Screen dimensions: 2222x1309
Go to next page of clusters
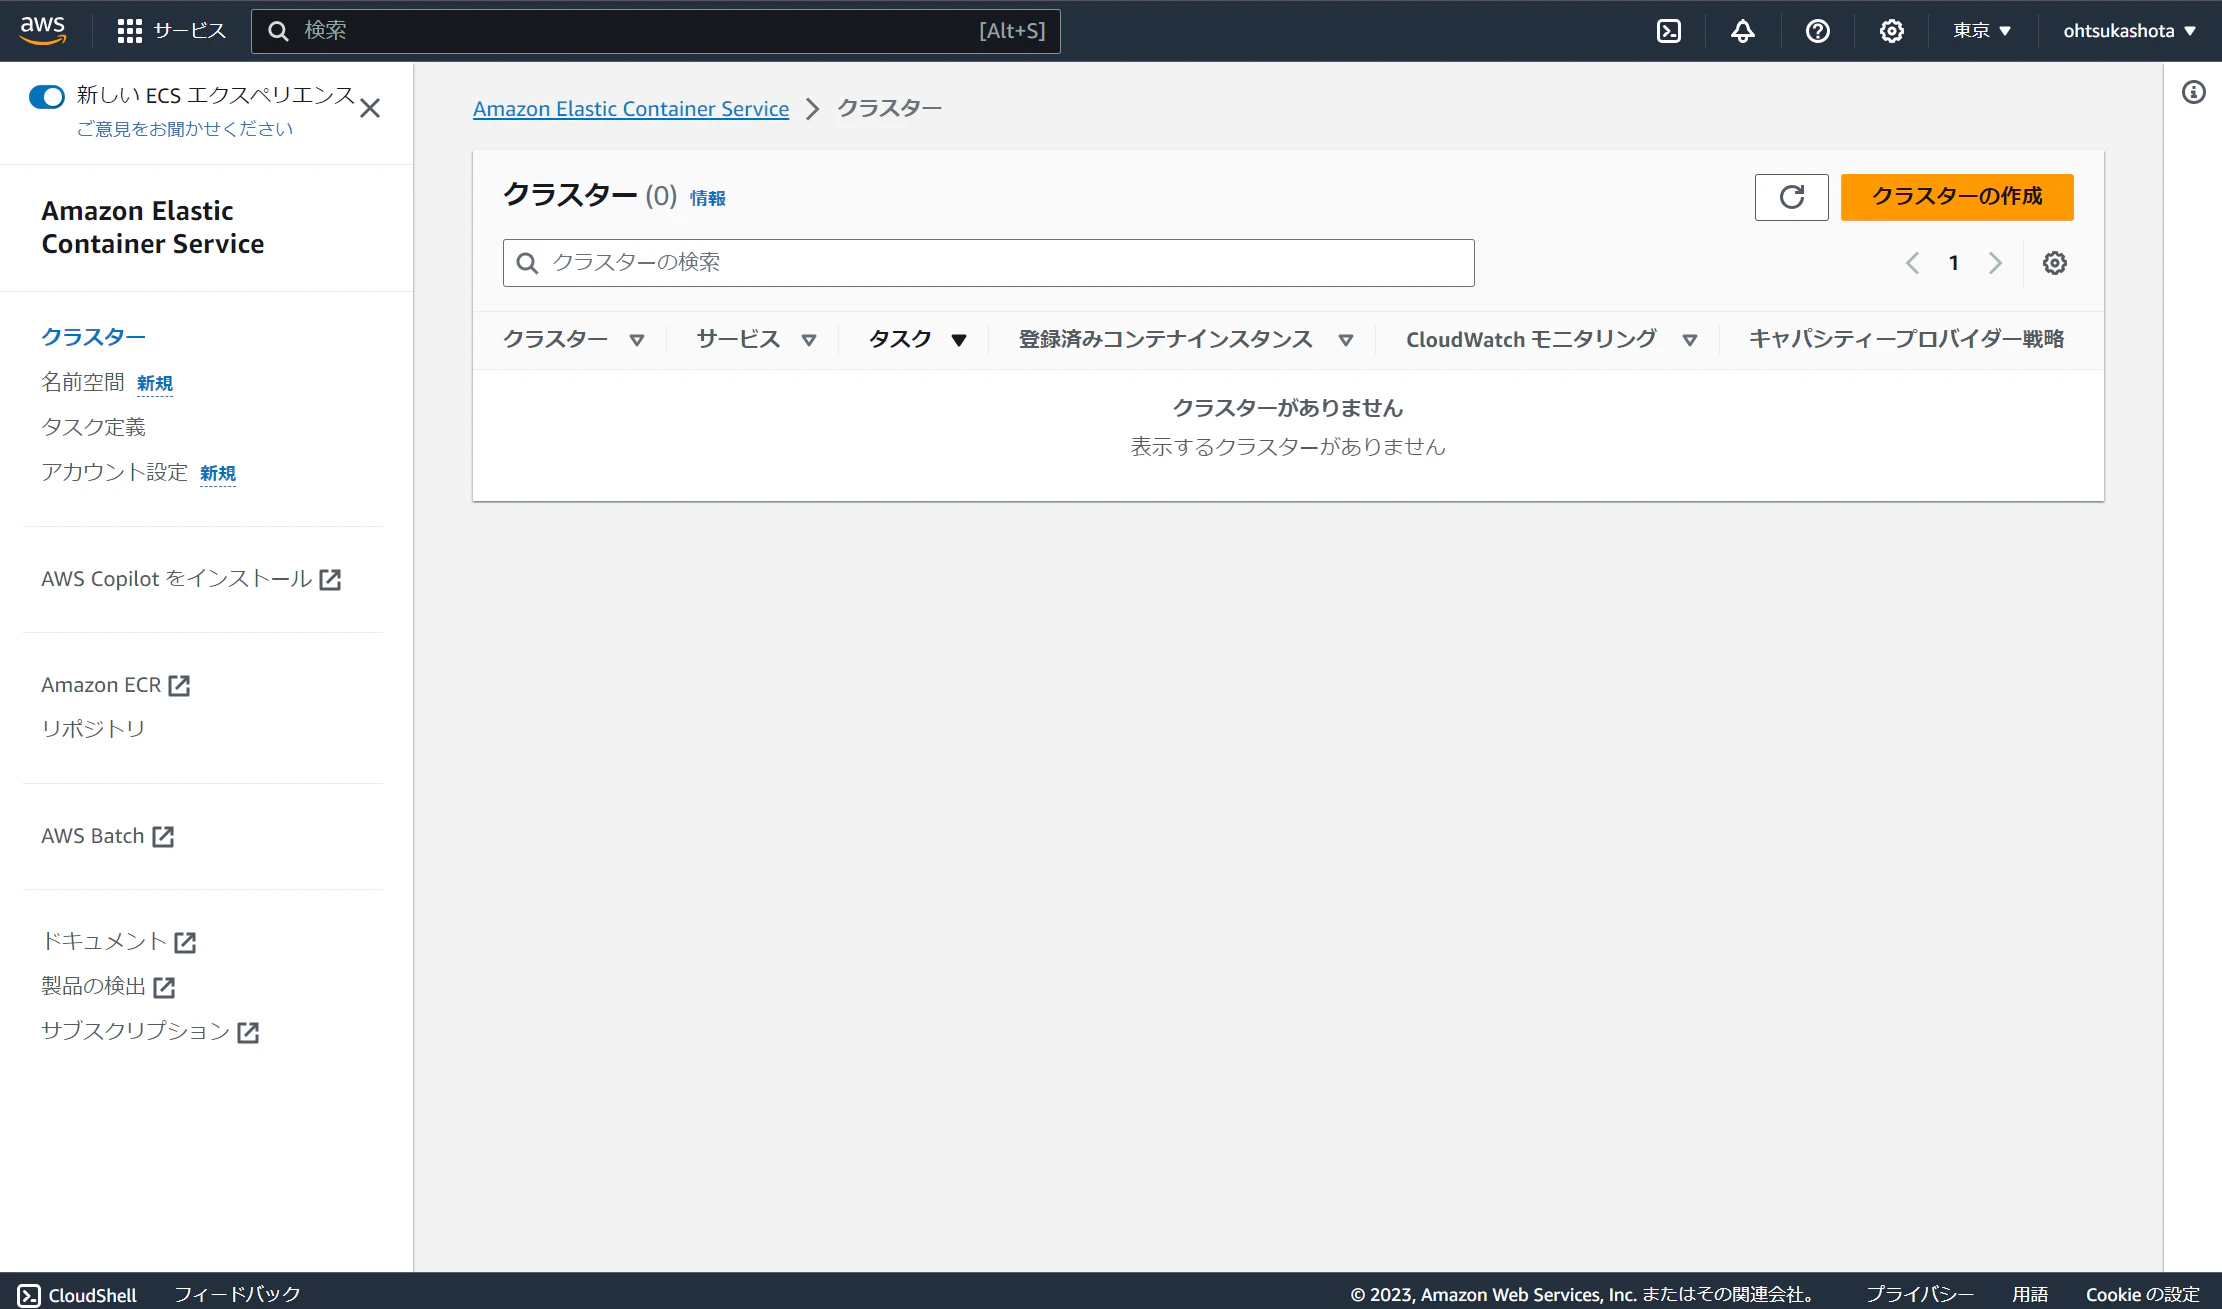pyautogui.click(x=1995, y=263)
